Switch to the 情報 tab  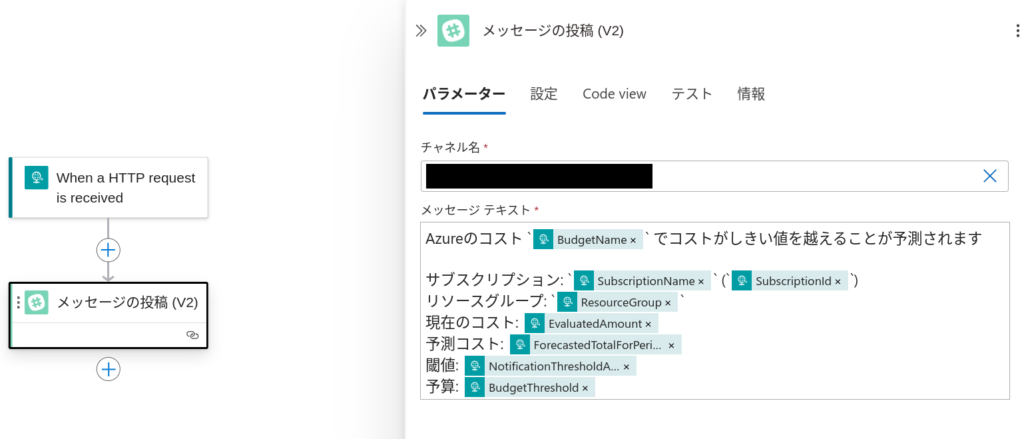pos(751,94)
